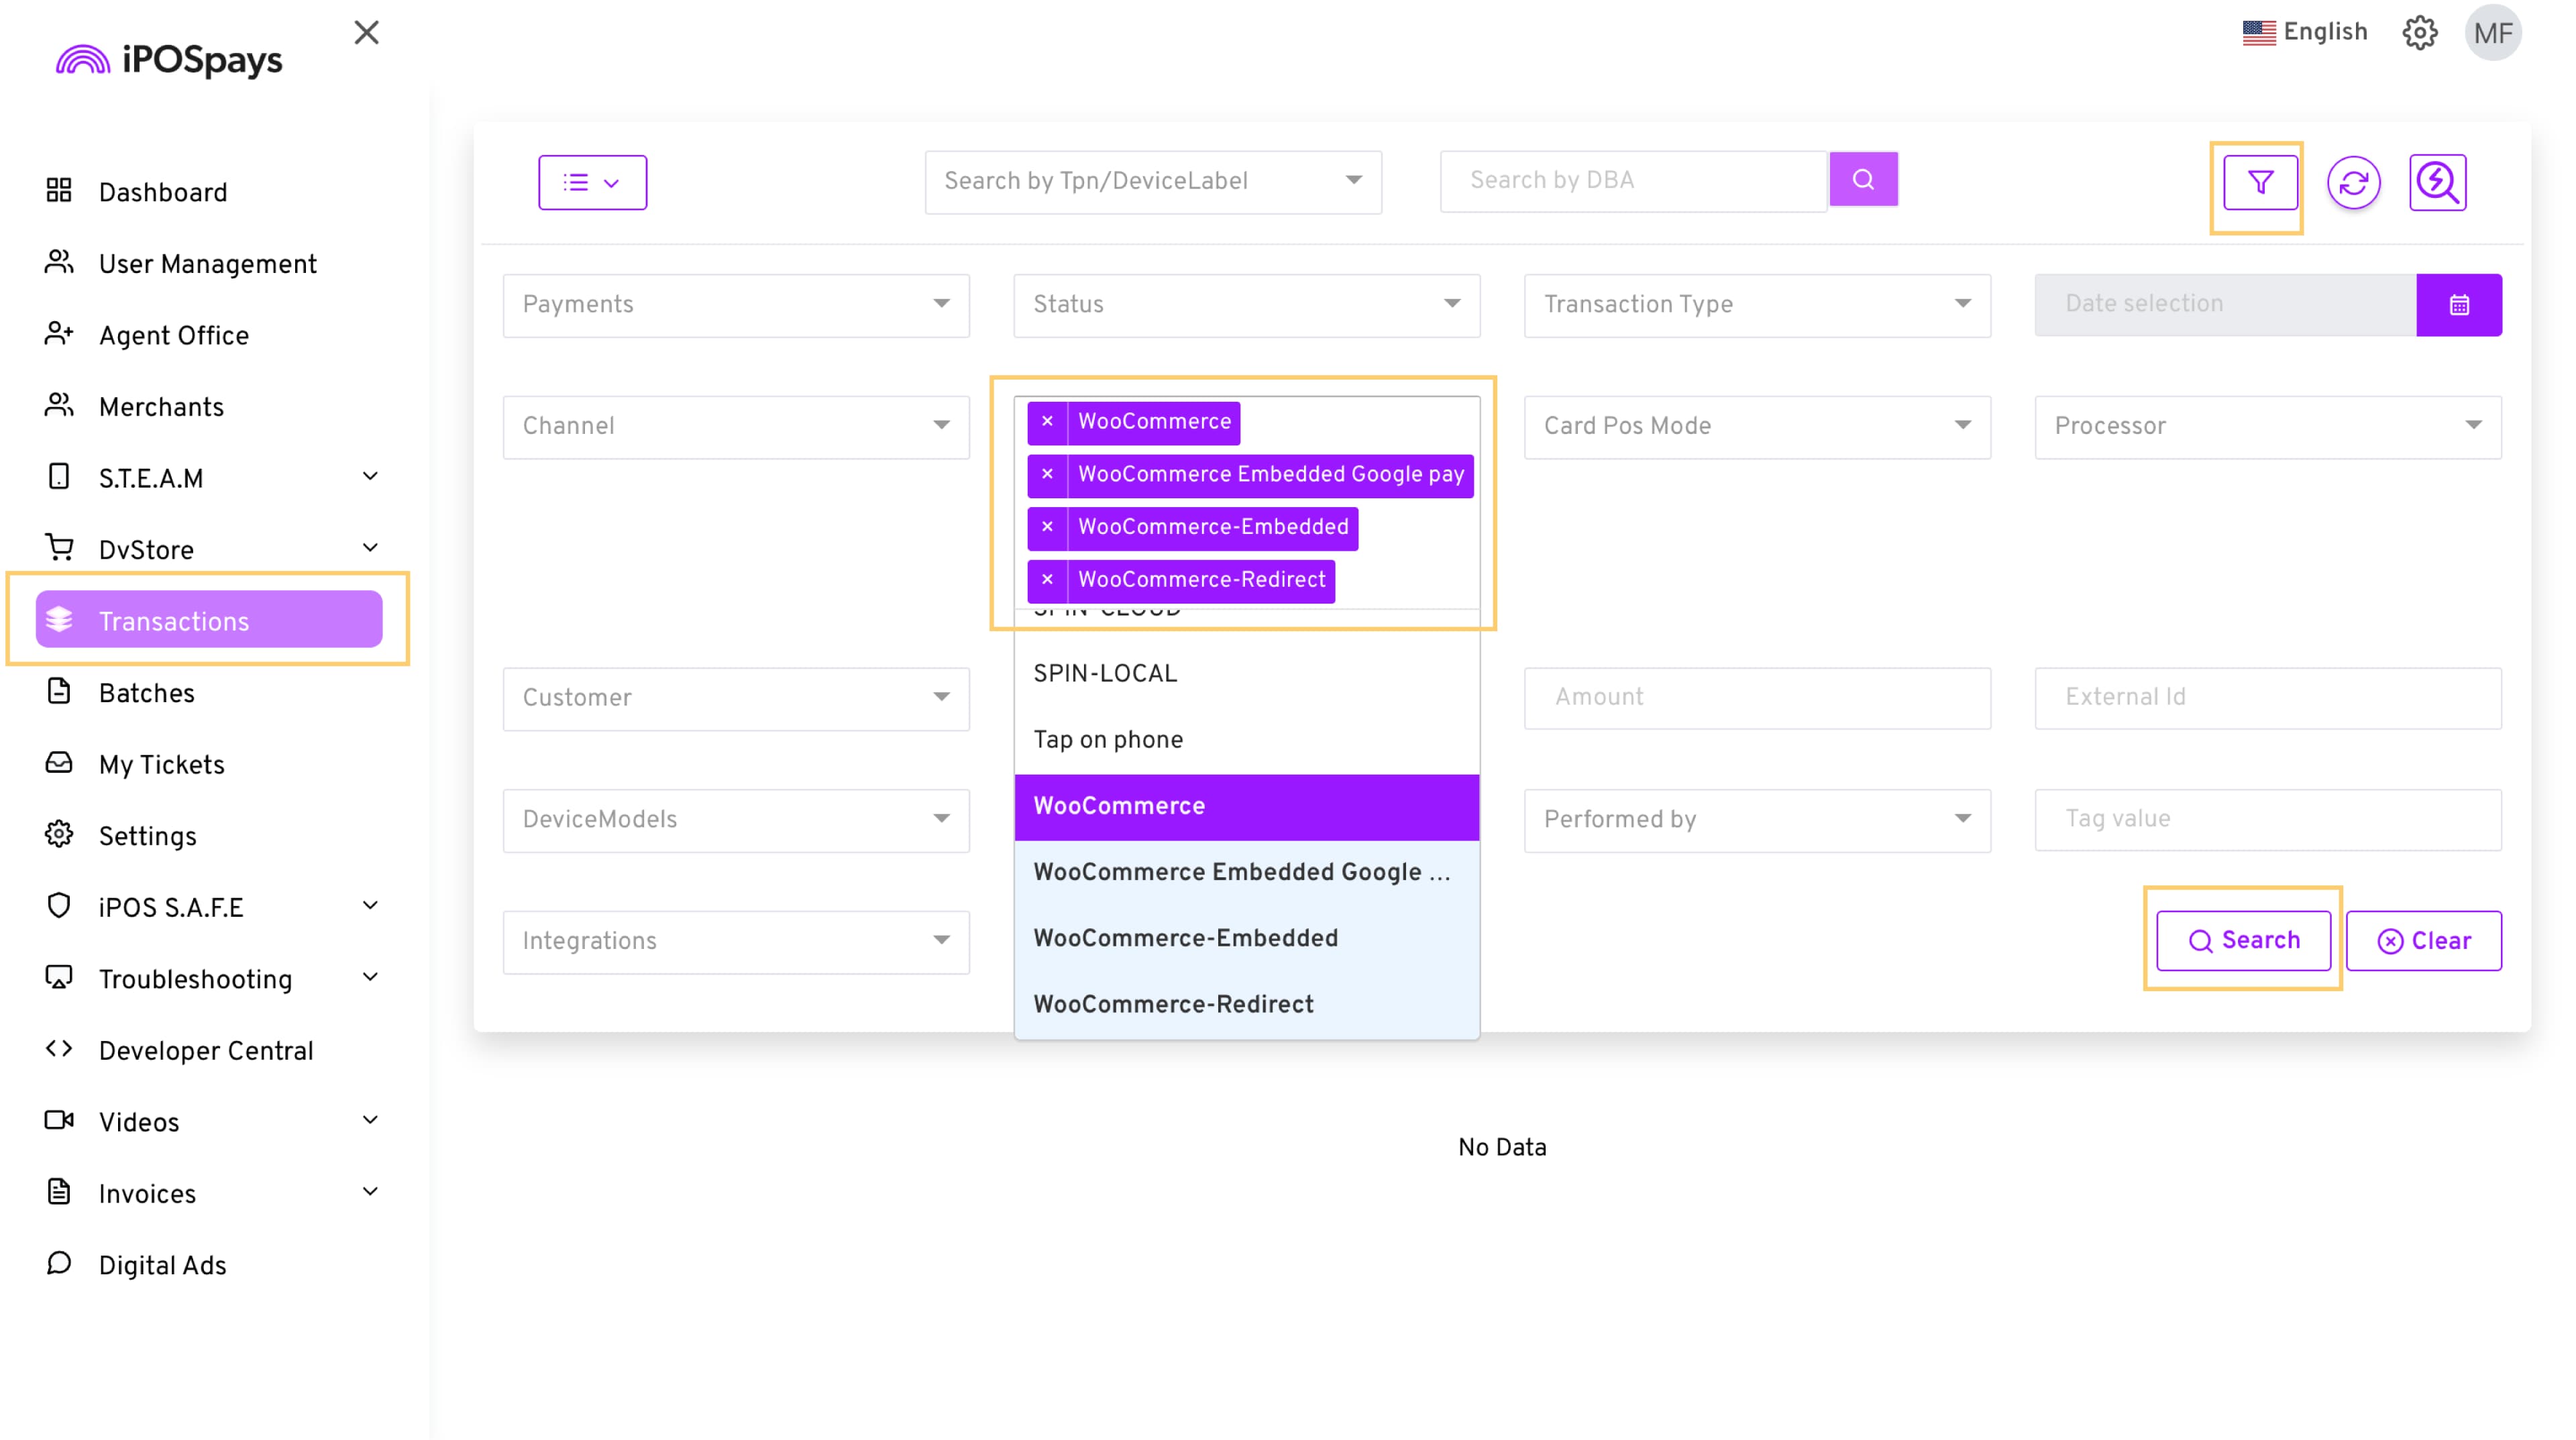The height and width of the screenshot is (1440, 2576).
Task: Click the Tag value field
Action: coord(2268,820)
